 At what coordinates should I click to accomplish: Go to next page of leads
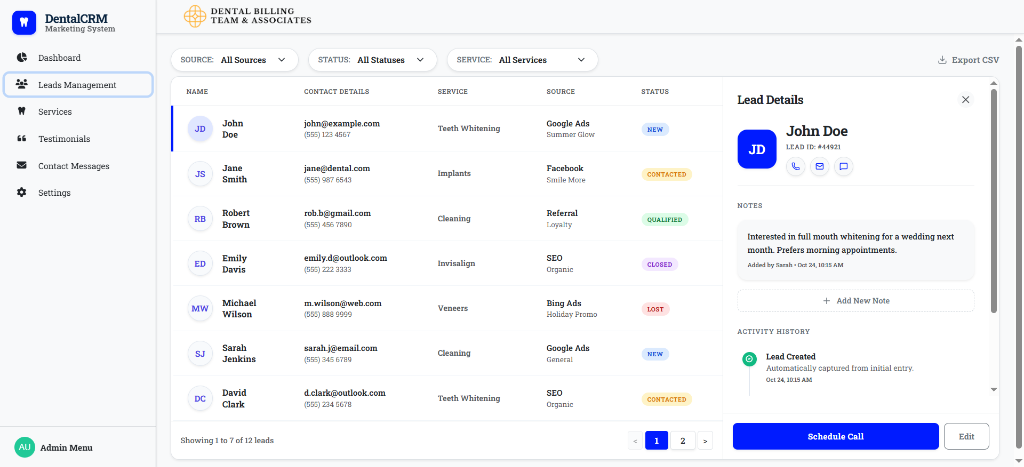coord(705,441)
